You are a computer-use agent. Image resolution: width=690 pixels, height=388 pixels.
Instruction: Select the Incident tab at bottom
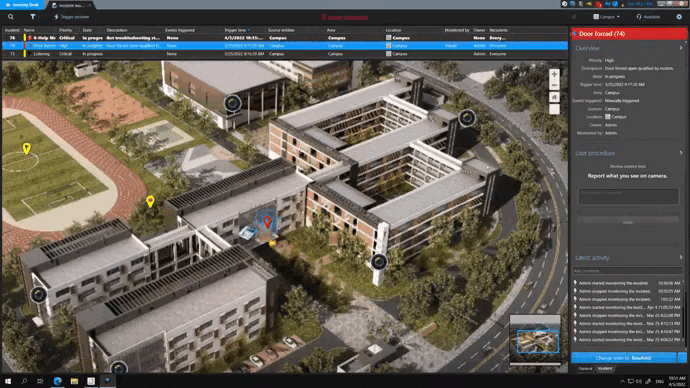[605, 368]
